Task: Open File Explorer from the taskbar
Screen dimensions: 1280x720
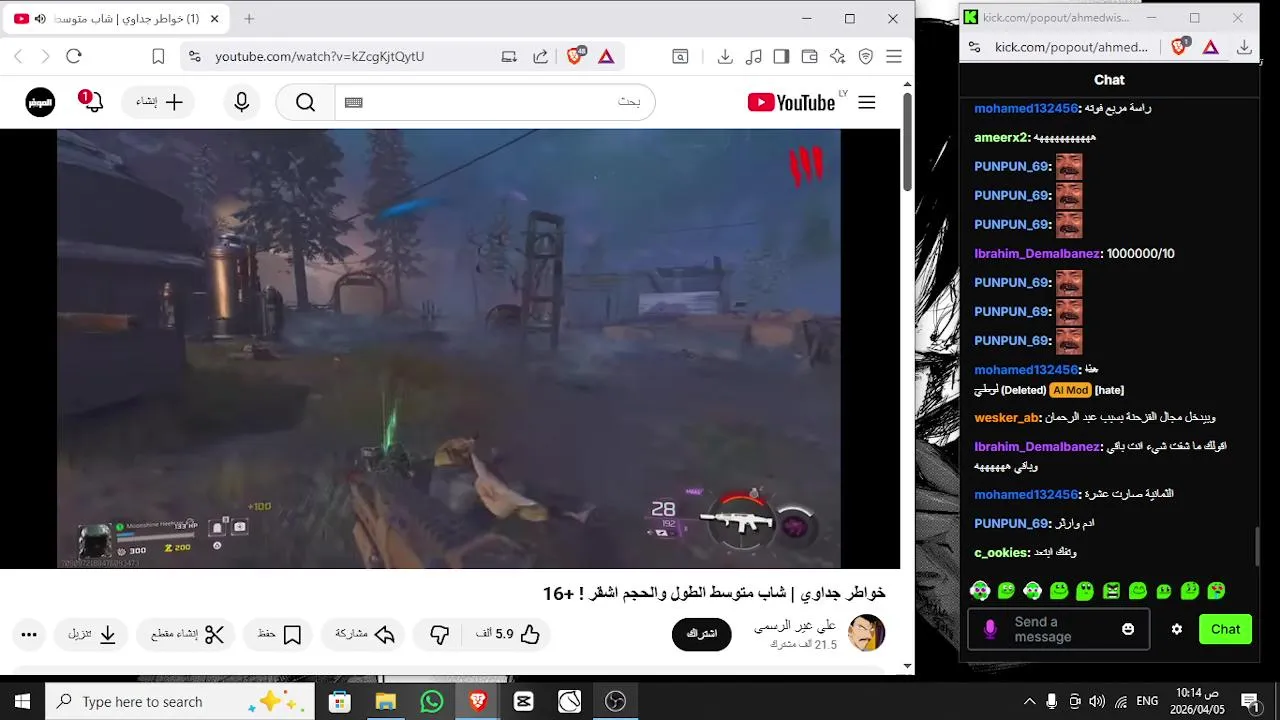Action: [x=386, y=701]
